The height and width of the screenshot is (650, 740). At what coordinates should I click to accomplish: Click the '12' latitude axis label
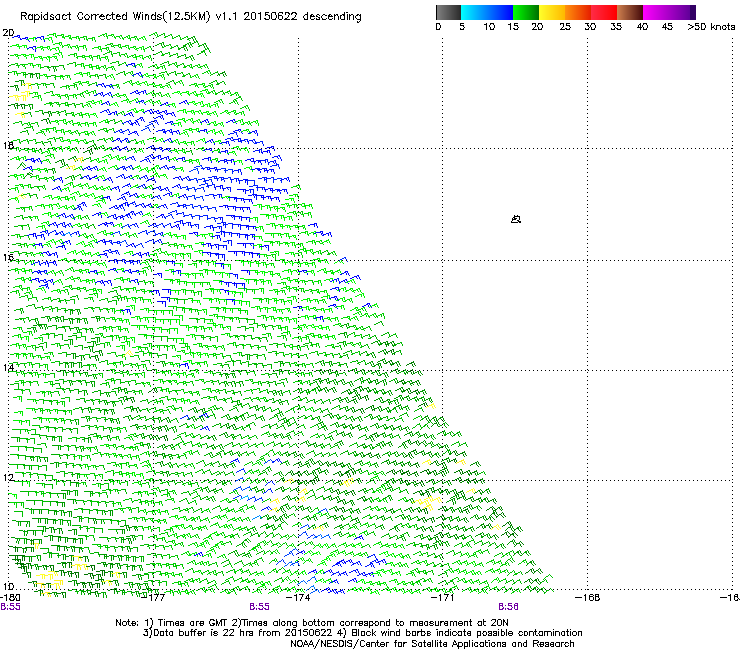[8, 478]
